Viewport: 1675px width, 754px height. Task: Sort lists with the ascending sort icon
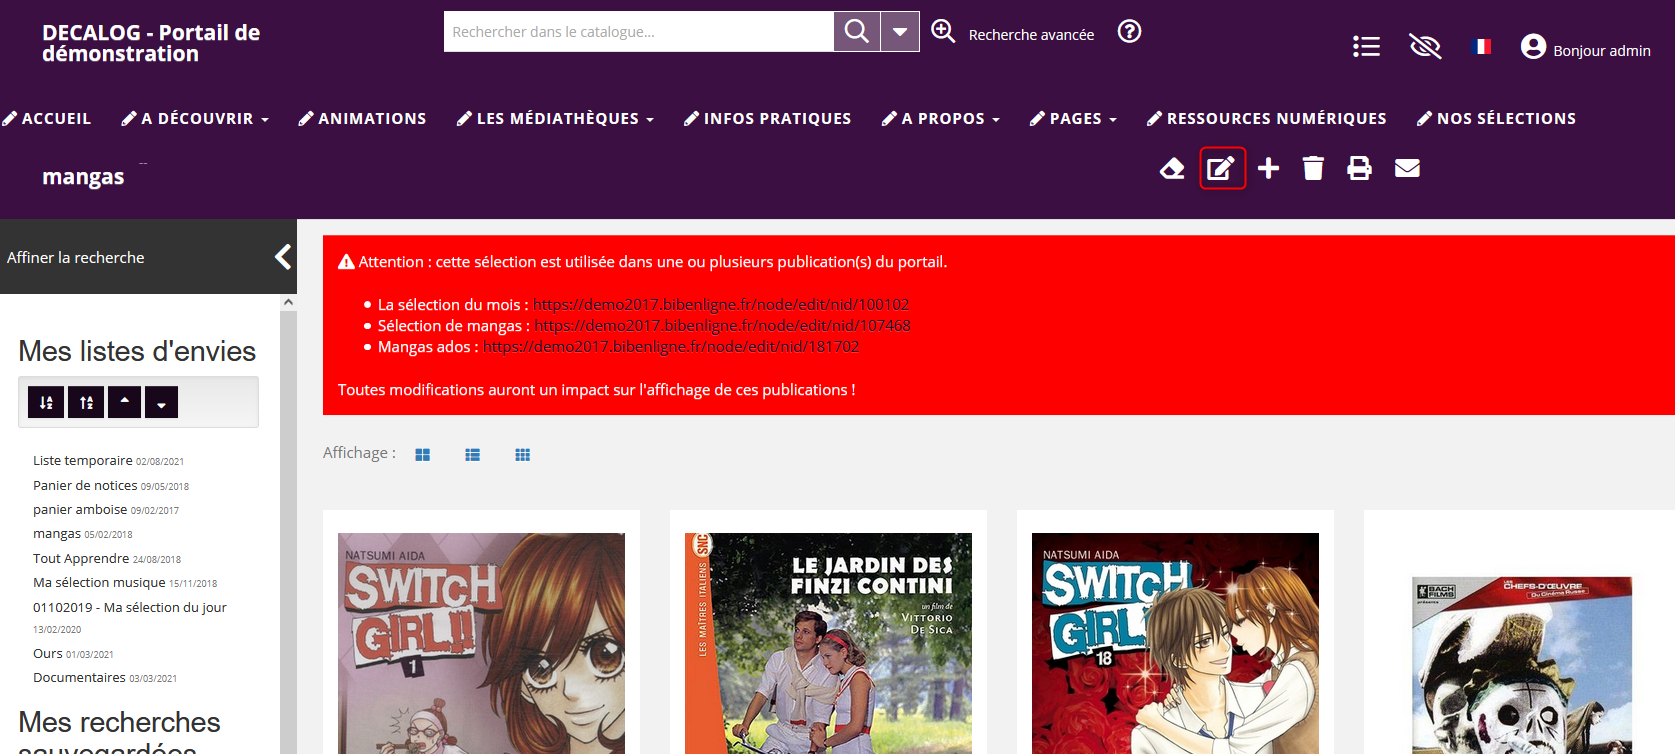tap(86, 402)
